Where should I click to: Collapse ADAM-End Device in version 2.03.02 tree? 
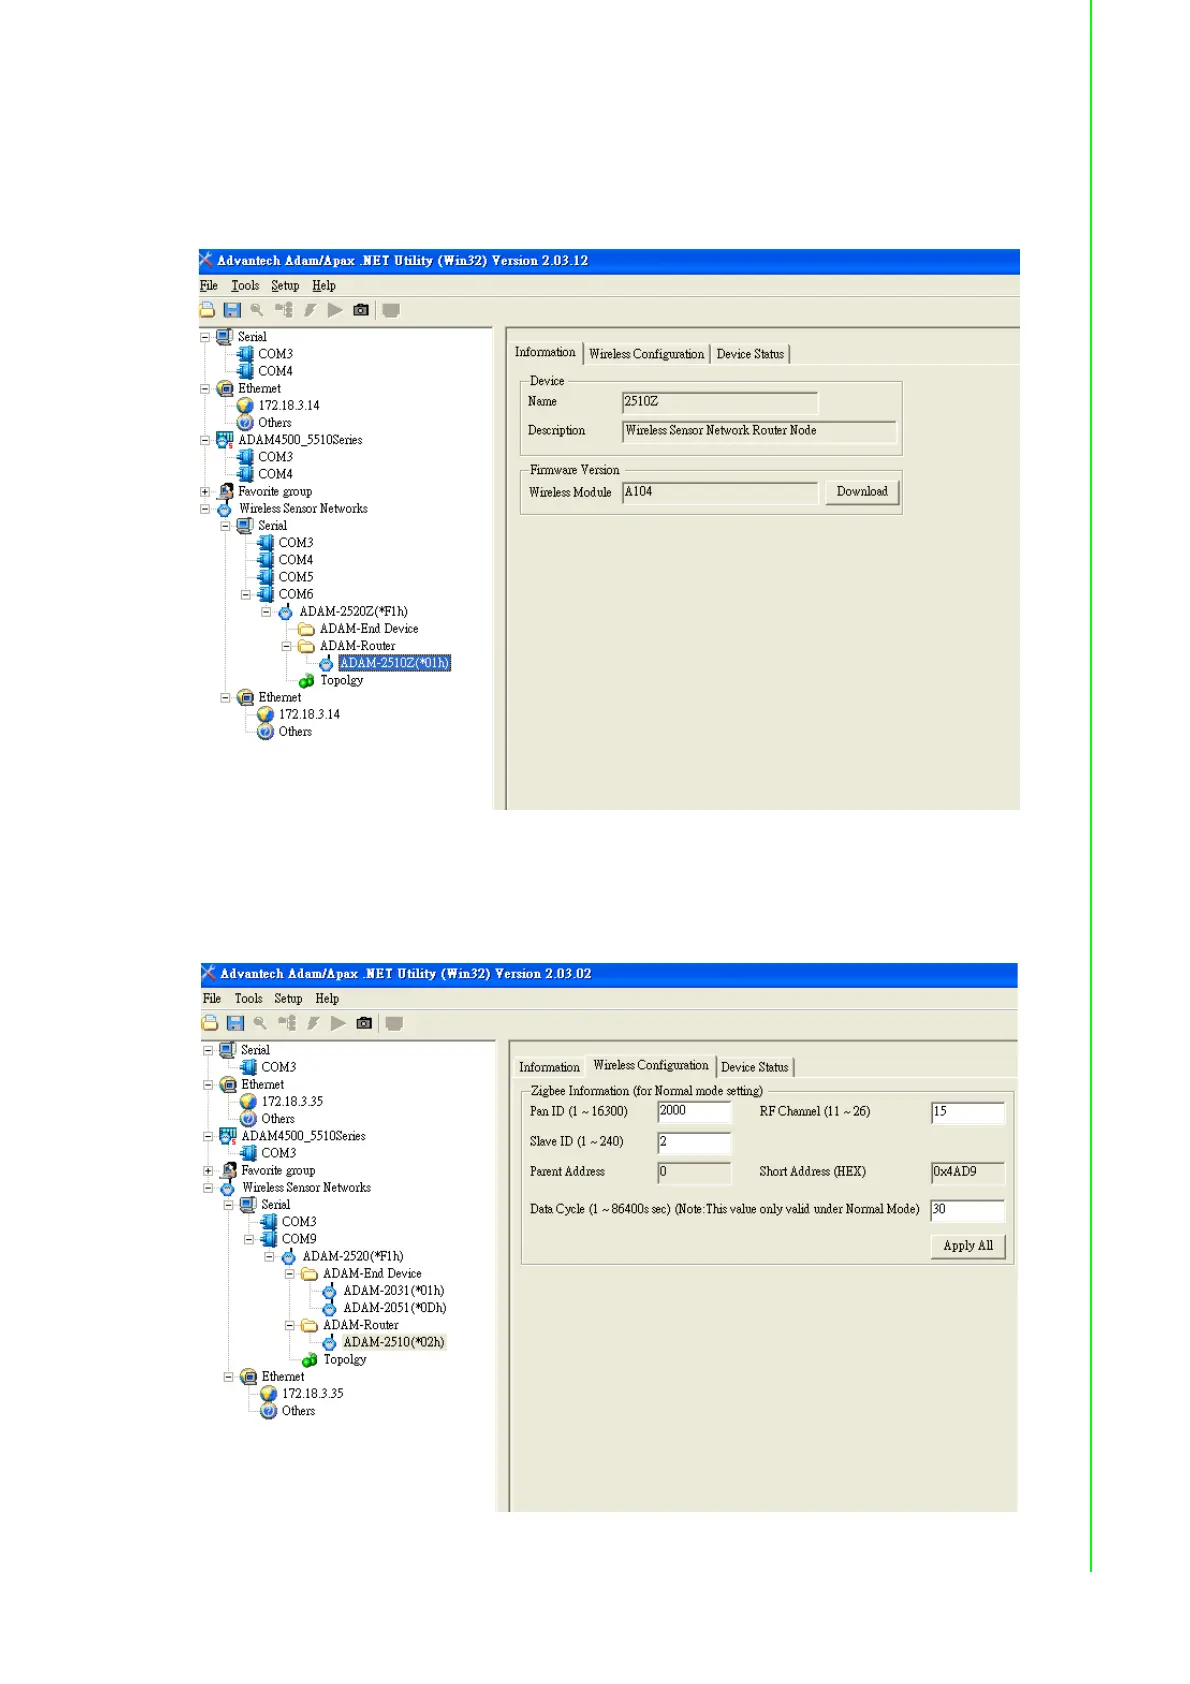tap(289, 1274)
